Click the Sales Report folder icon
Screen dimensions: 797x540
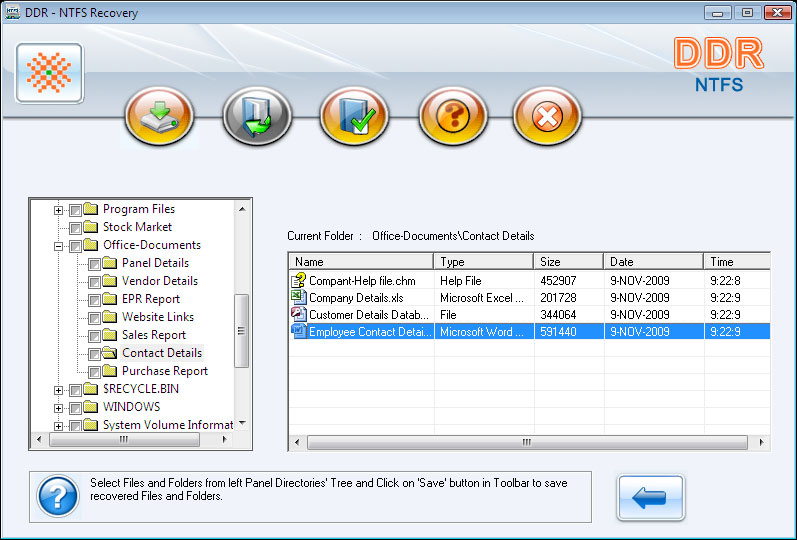click(x=110, y=335)
